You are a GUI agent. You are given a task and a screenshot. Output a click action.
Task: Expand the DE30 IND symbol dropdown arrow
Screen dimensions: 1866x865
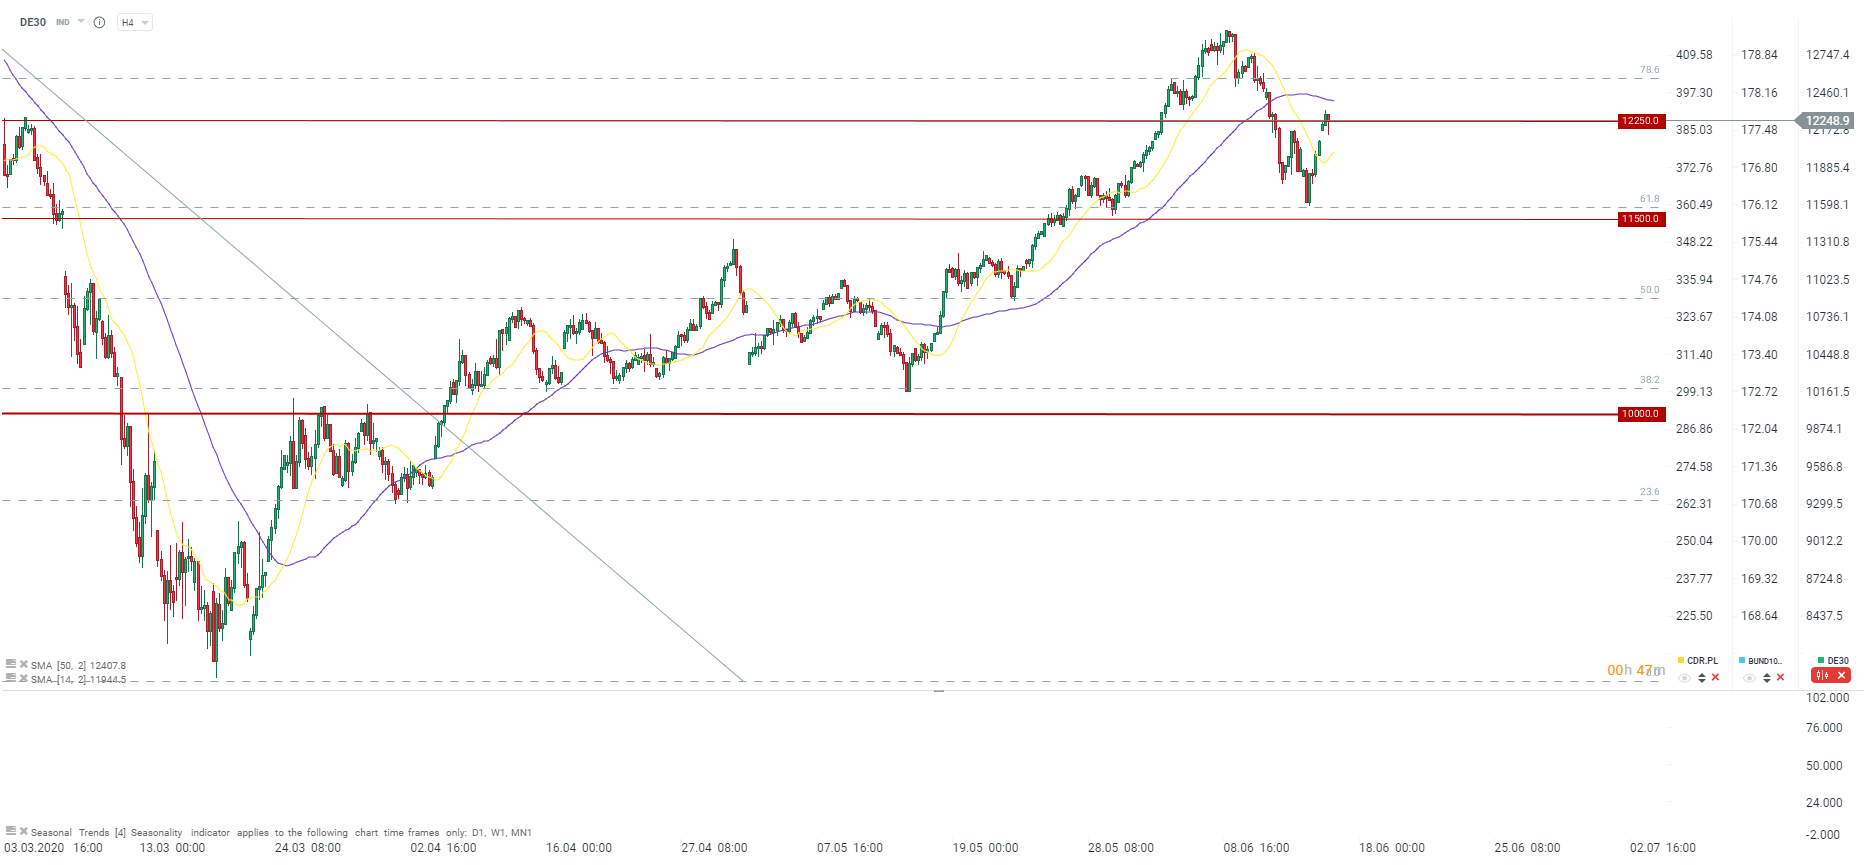point(81,21)
